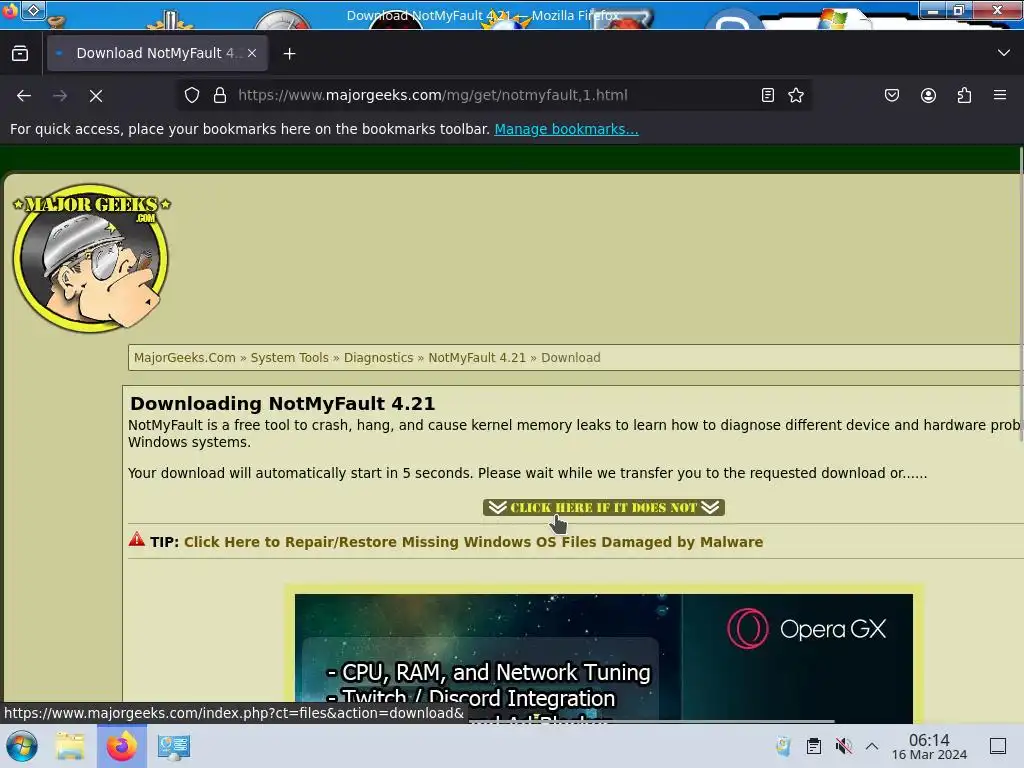This screenshot has height=768, width=1024.
Task: Open the NotMyFault 4.21 breadcrumb
Action: pyautogui.click(x=477, y=358)
